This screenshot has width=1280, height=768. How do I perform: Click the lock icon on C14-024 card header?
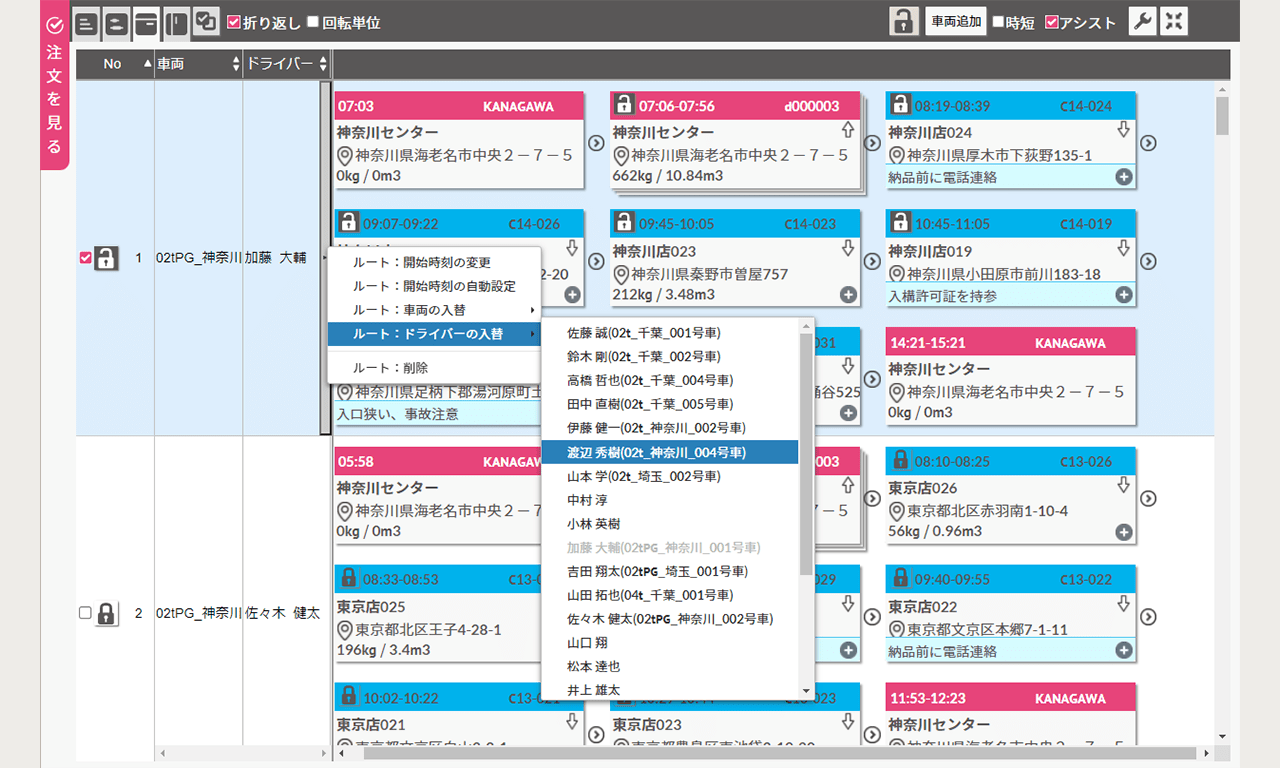(x=900, y=104)
